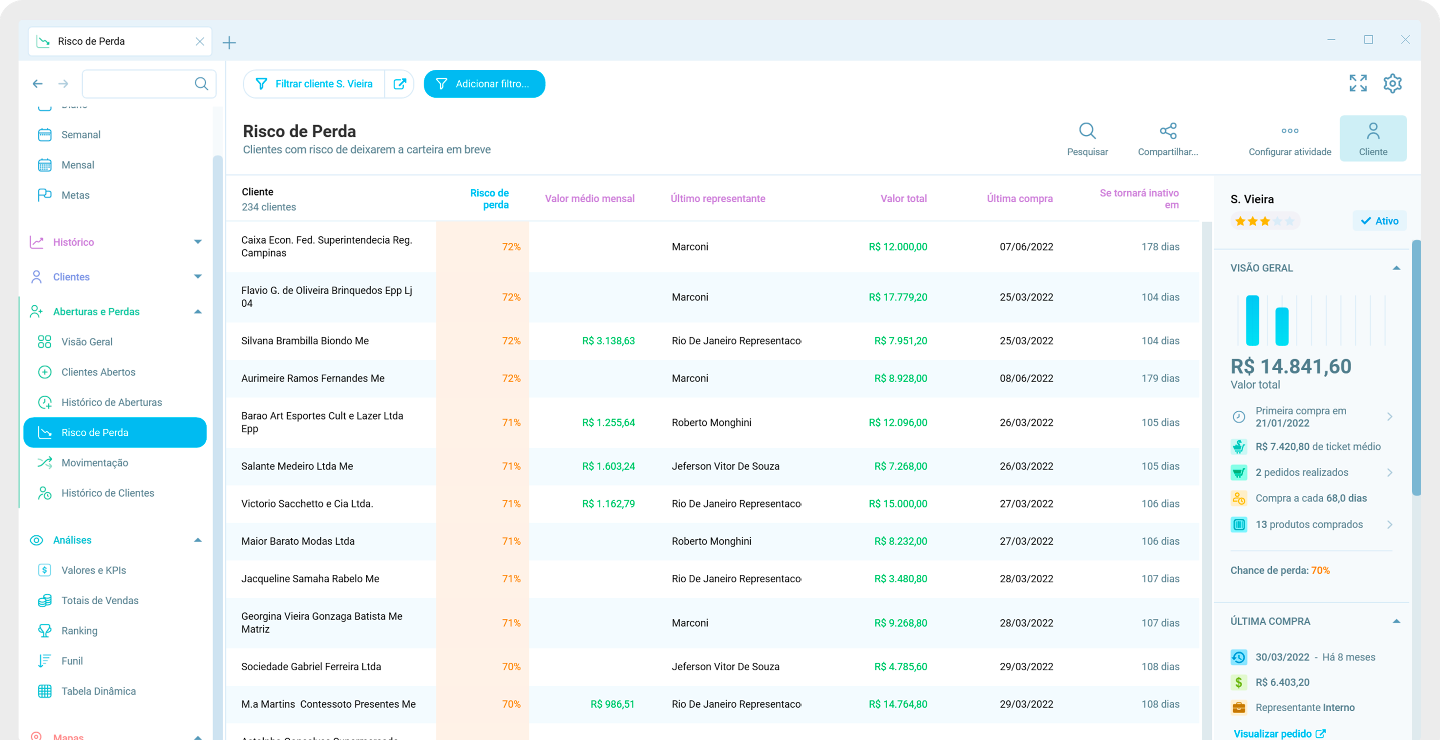Close the Risco de Perda tab
The height and width of the screenshot is (740, 1440).
click(200, 42)
